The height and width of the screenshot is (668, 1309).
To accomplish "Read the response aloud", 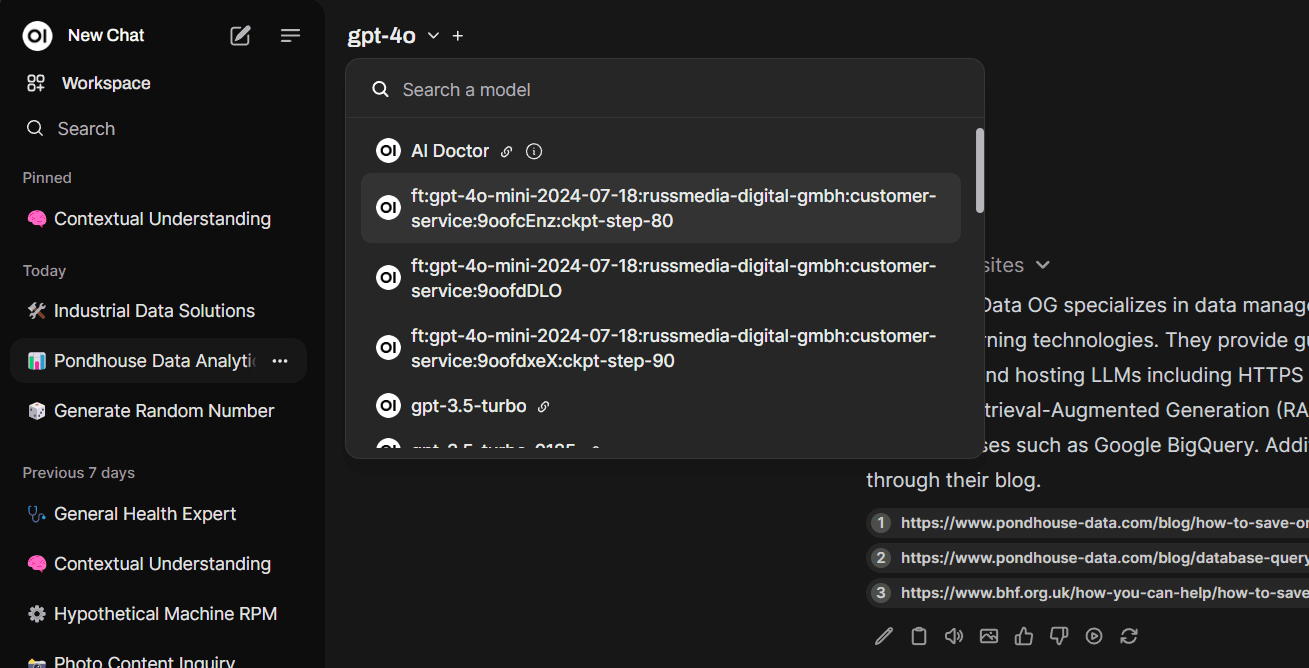I will (x=953, y=635).
